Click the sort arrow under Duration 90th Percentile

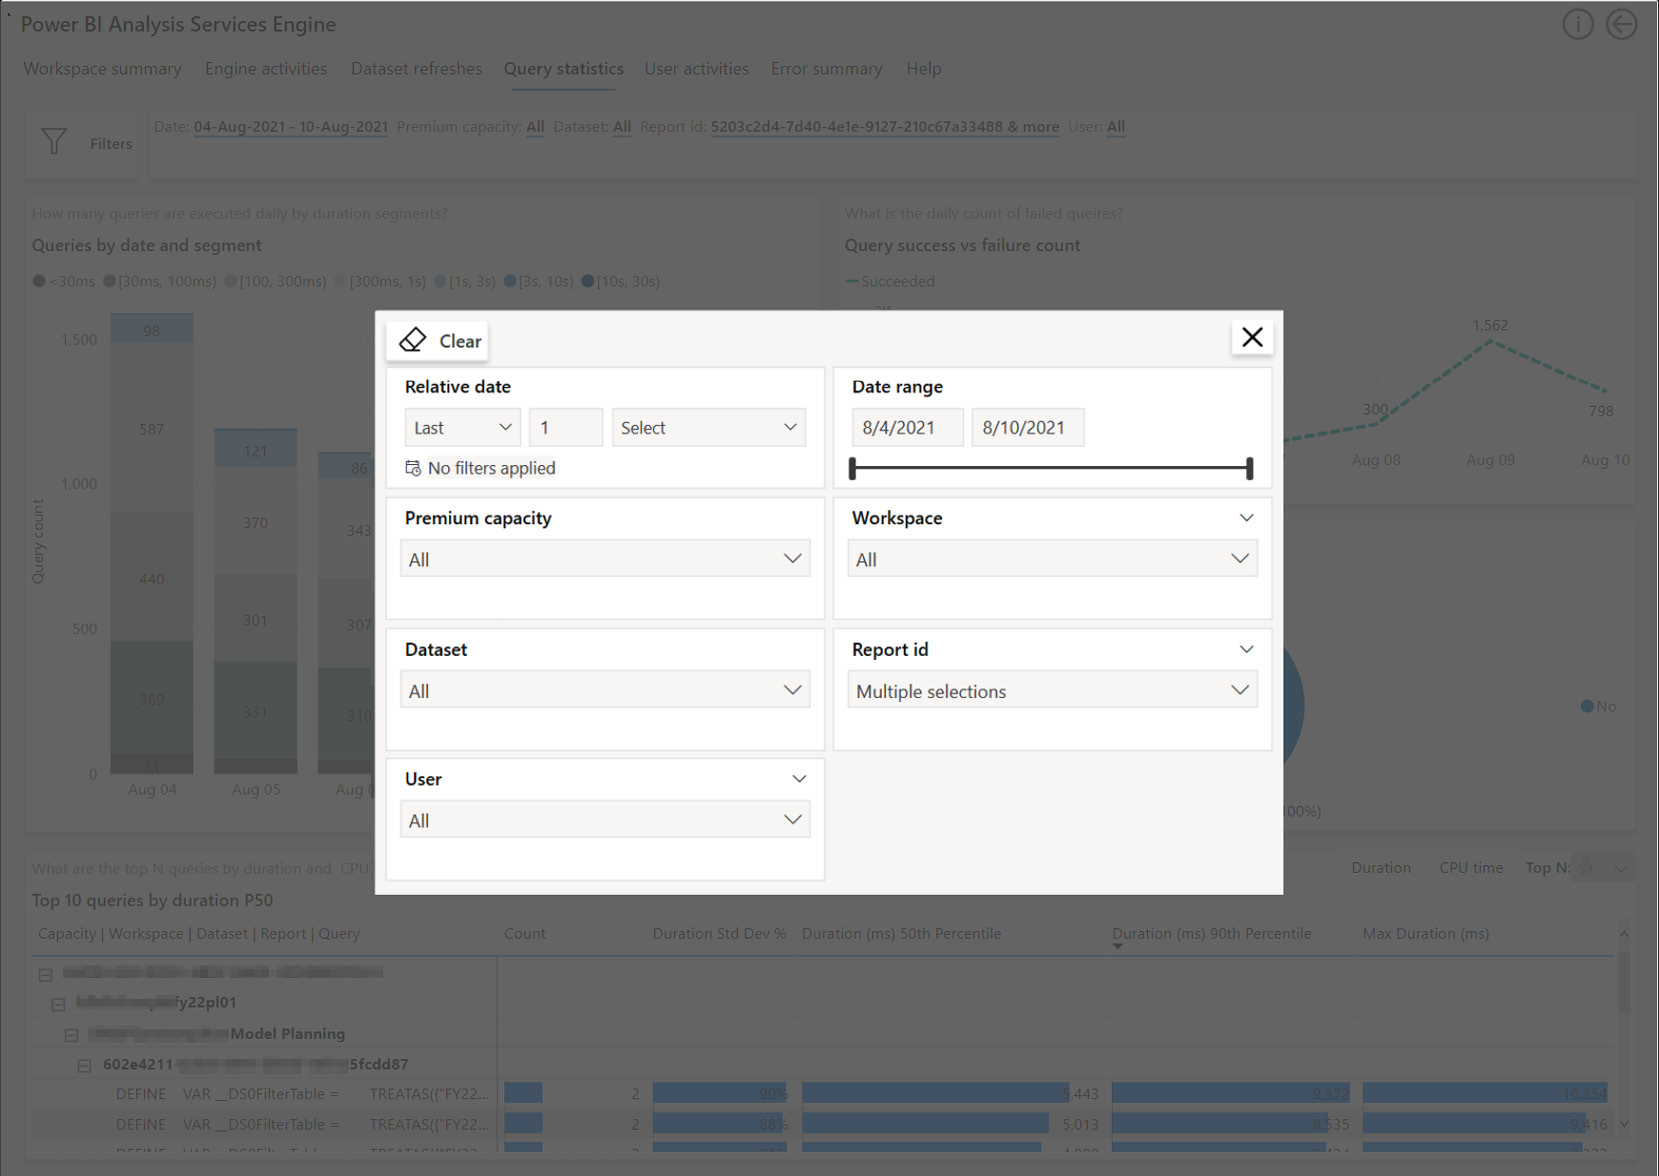click(1117, 945)
